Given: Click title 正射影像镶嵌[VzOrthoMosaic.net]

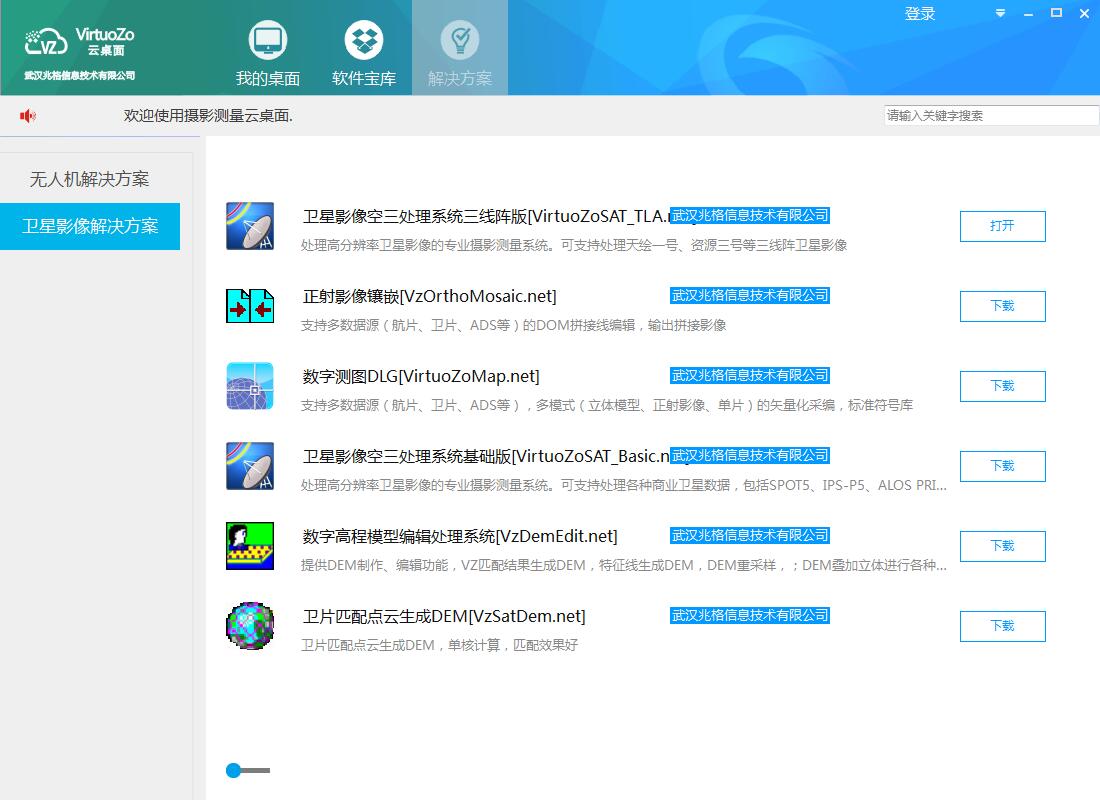Looking at the screenshot, I should pyautogui.click(x=429, y=297).
